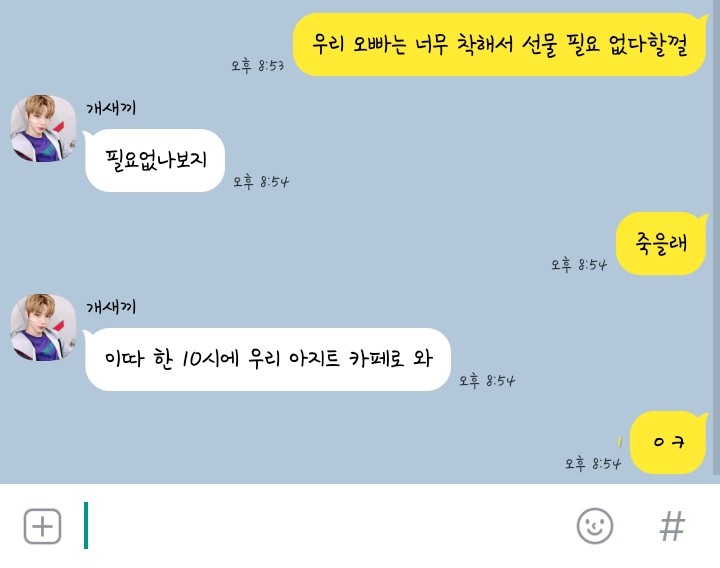Screen dimensions: 720x568
Task: Select the yellow bubble starting 우리 오빠는
Action: (x=500, y=45)
